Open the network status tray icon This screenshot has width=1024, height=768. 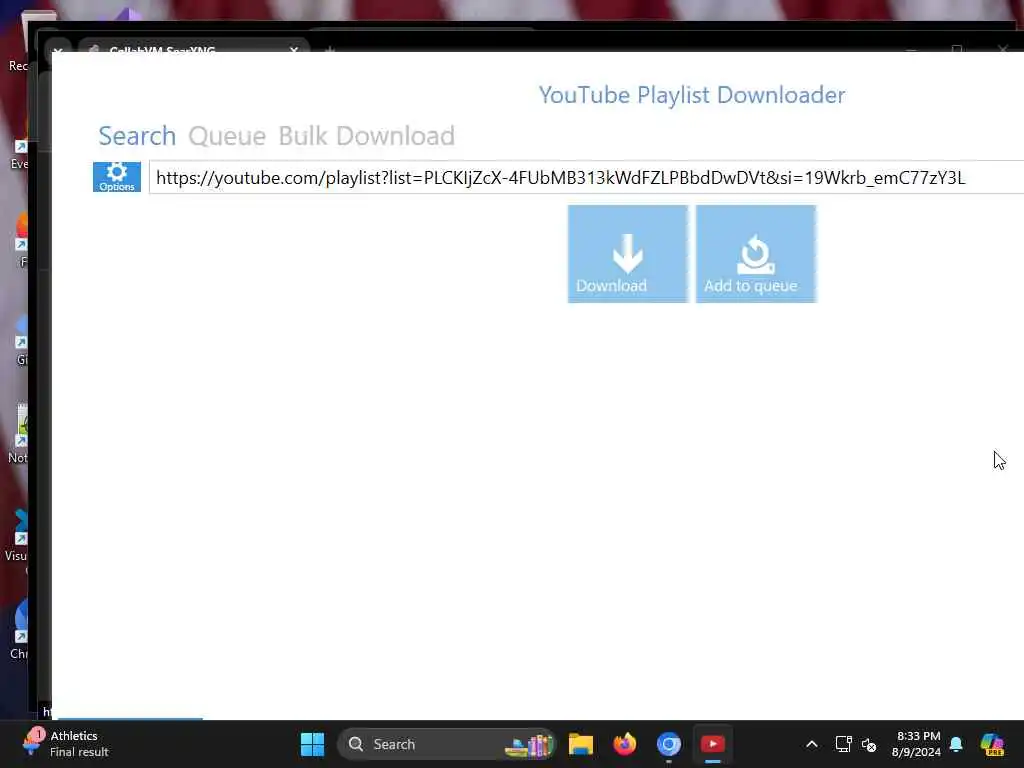pos(843,744)
